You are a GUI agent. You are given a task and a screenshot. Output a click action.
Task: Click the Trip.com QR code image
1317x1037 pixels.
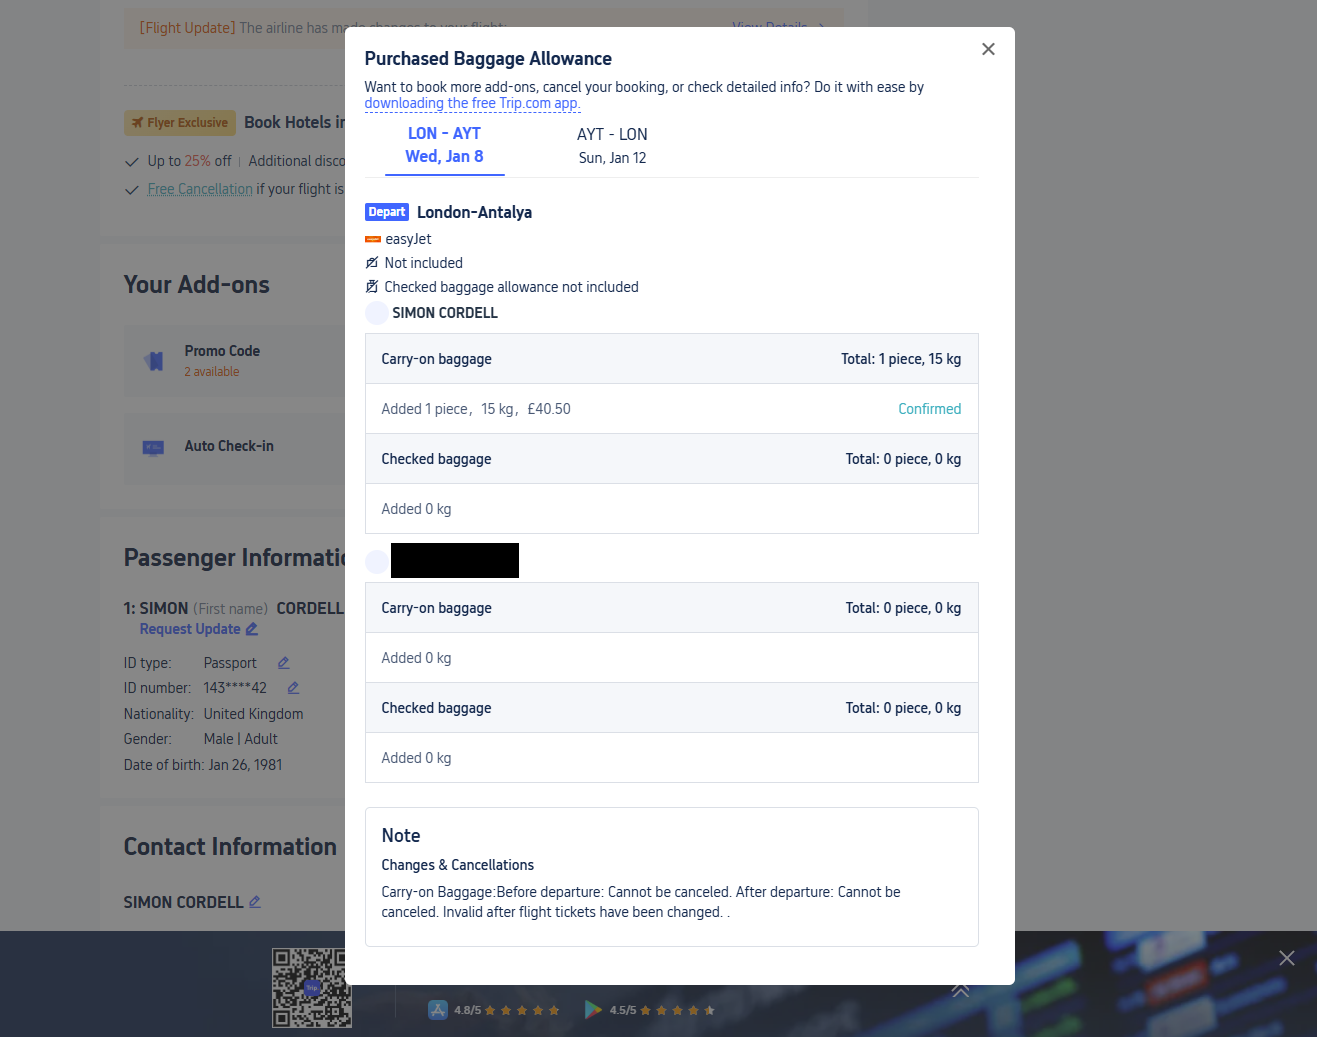(311, 988)
